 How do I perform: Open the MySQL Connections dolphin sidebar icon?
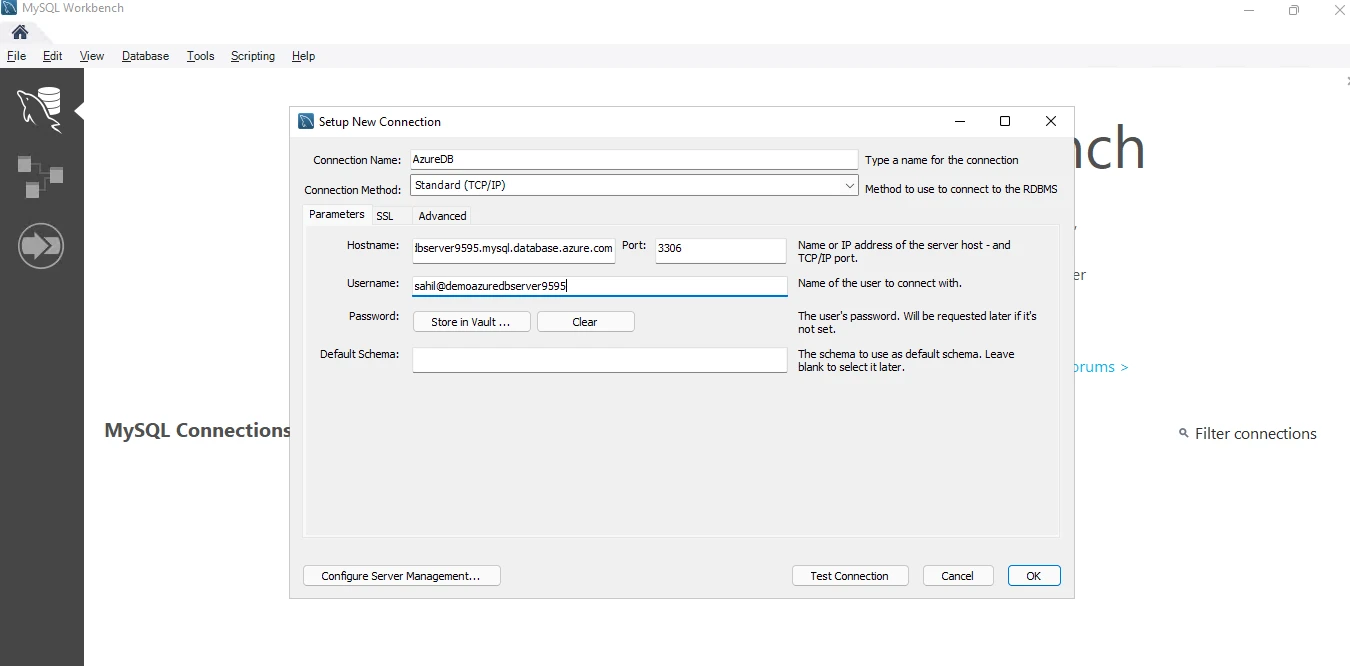pyautogui.click(x=41, y=109)
